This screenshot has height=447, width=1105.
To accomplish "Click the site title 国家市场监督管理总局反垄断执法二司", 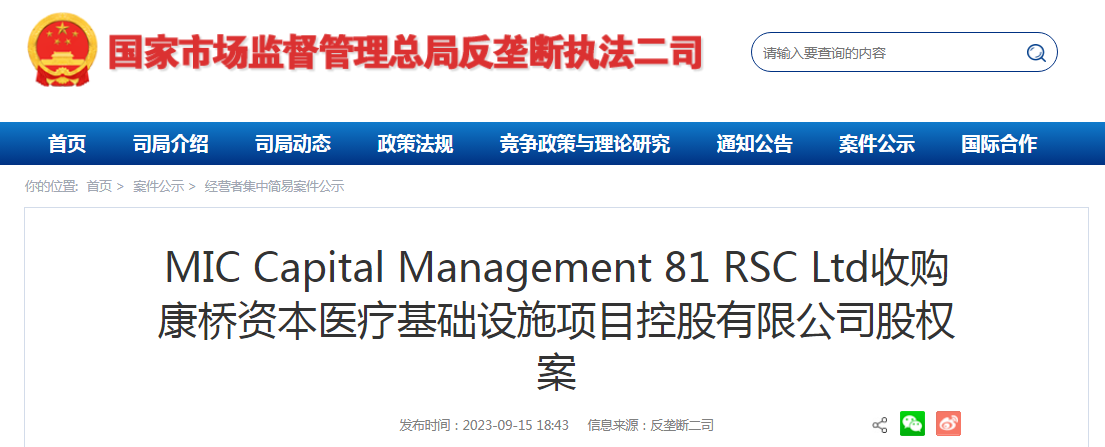I will [x=405, y=53].
